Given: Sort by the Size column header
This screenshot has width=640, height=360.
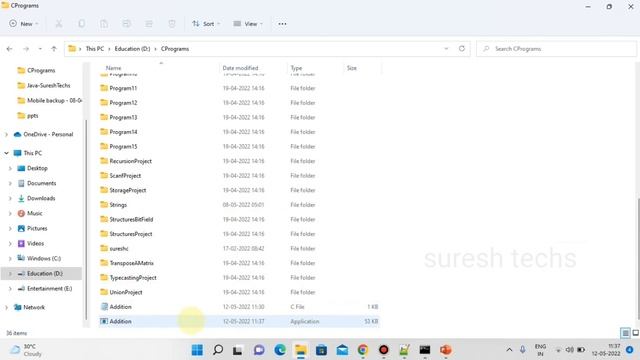Looking at the screenshot, I should pyautogui.click(x=352, y=68).
